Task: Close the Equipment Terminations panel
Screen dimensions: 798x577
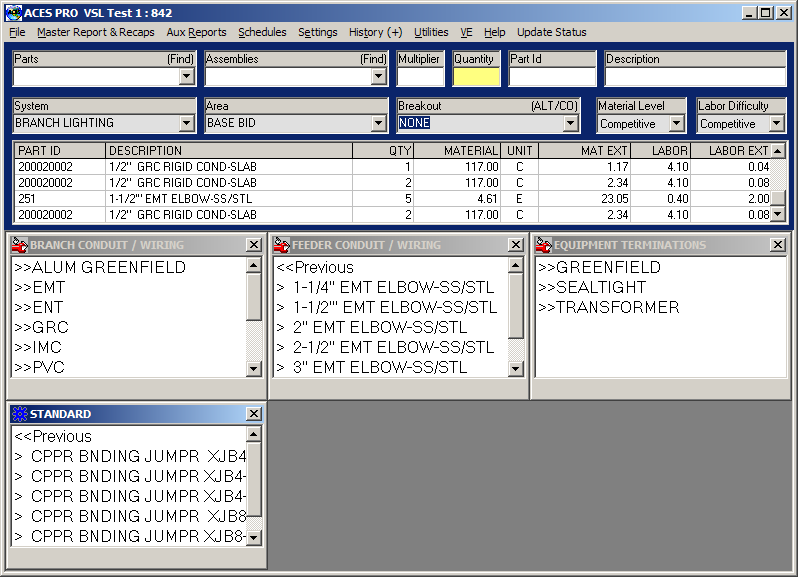Action: tap(778, 245)
